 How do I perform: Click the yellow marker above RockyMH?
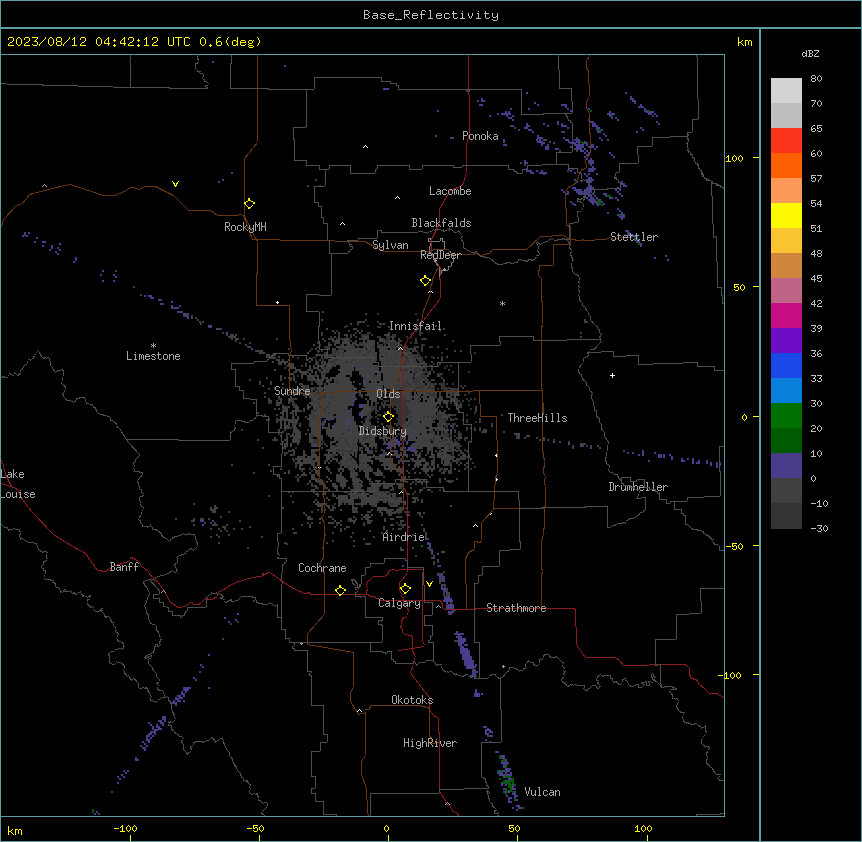[x=250, y=203]
